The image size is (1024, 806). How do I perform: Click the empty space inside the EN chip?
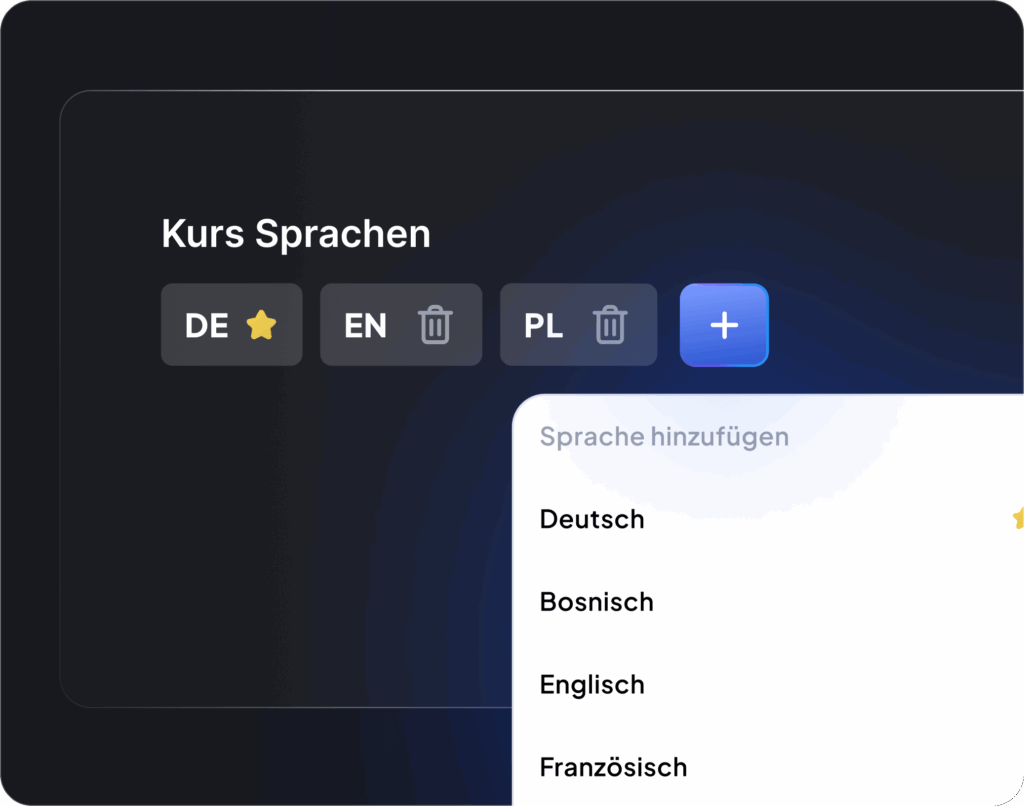pos(402,326)
